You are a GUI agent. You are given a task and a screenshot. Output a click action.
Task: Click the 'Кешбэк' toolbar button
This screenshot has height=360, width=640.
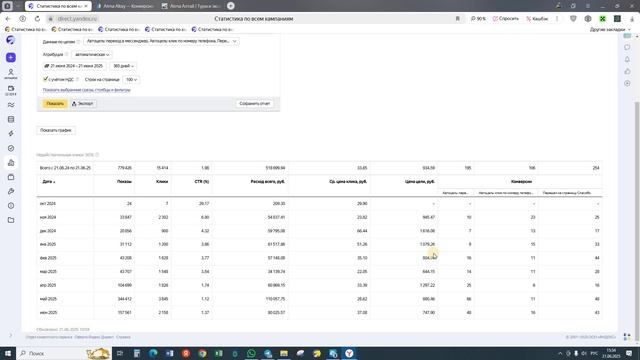pyautogui.click(x=537, y=19)
